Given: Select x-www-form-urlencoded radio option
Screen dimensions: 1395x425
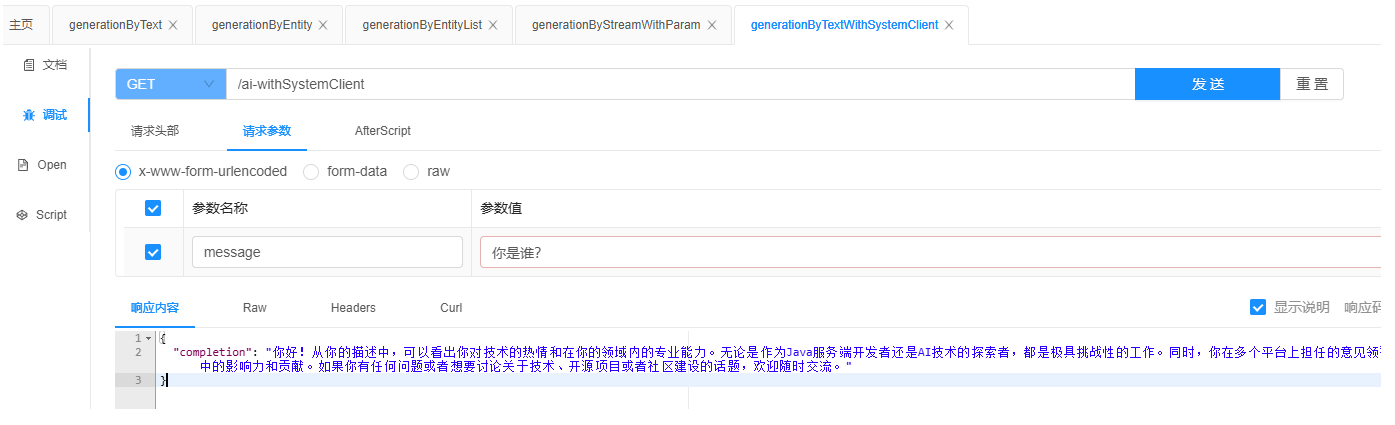Looking at the screenshot, I should pyautogui.click(x=124, y=172).
